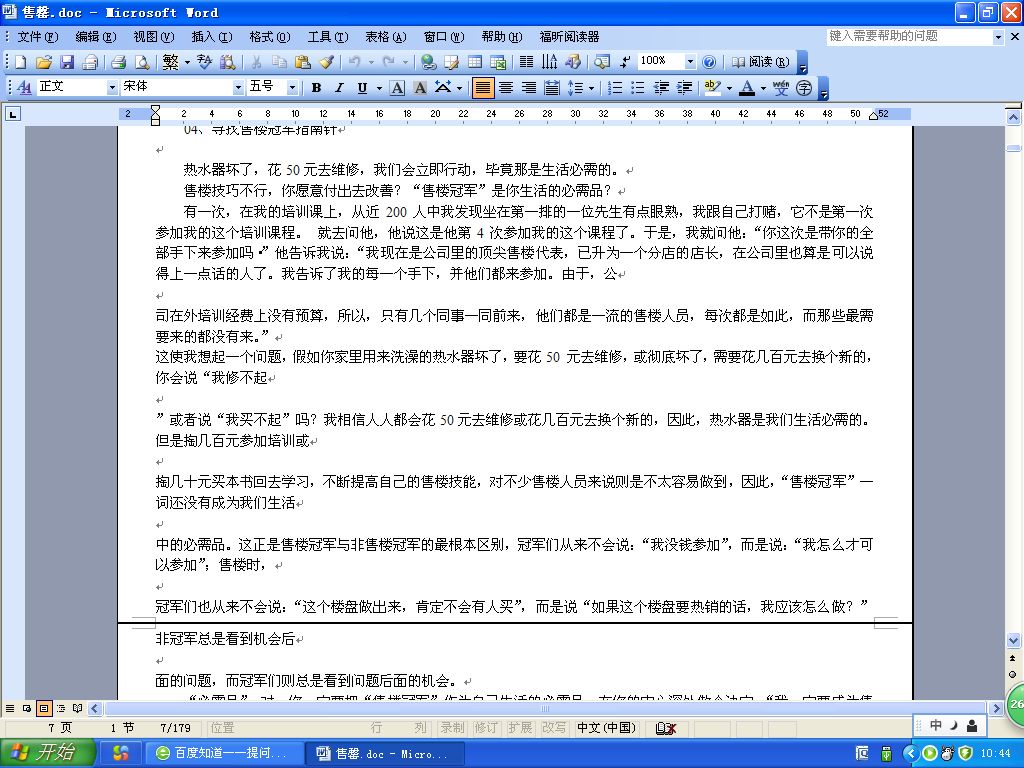Click the Save icon in the toolbar

click(x=67, y=62)
